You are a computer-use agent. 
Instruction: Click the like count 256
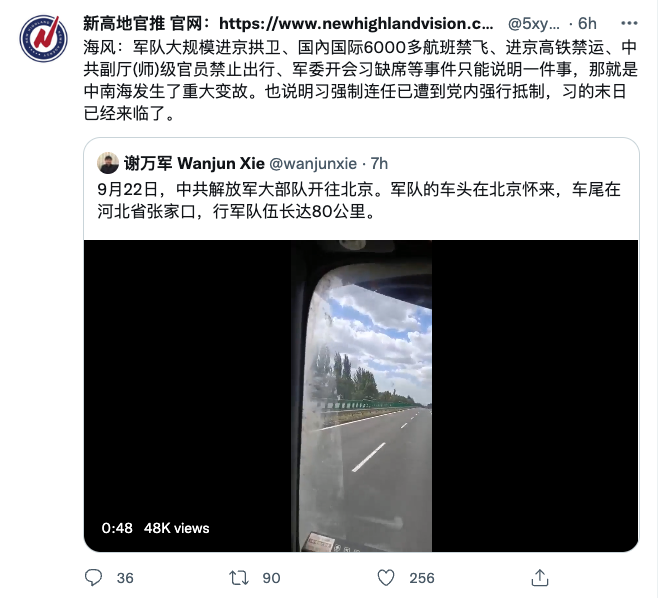422,578
